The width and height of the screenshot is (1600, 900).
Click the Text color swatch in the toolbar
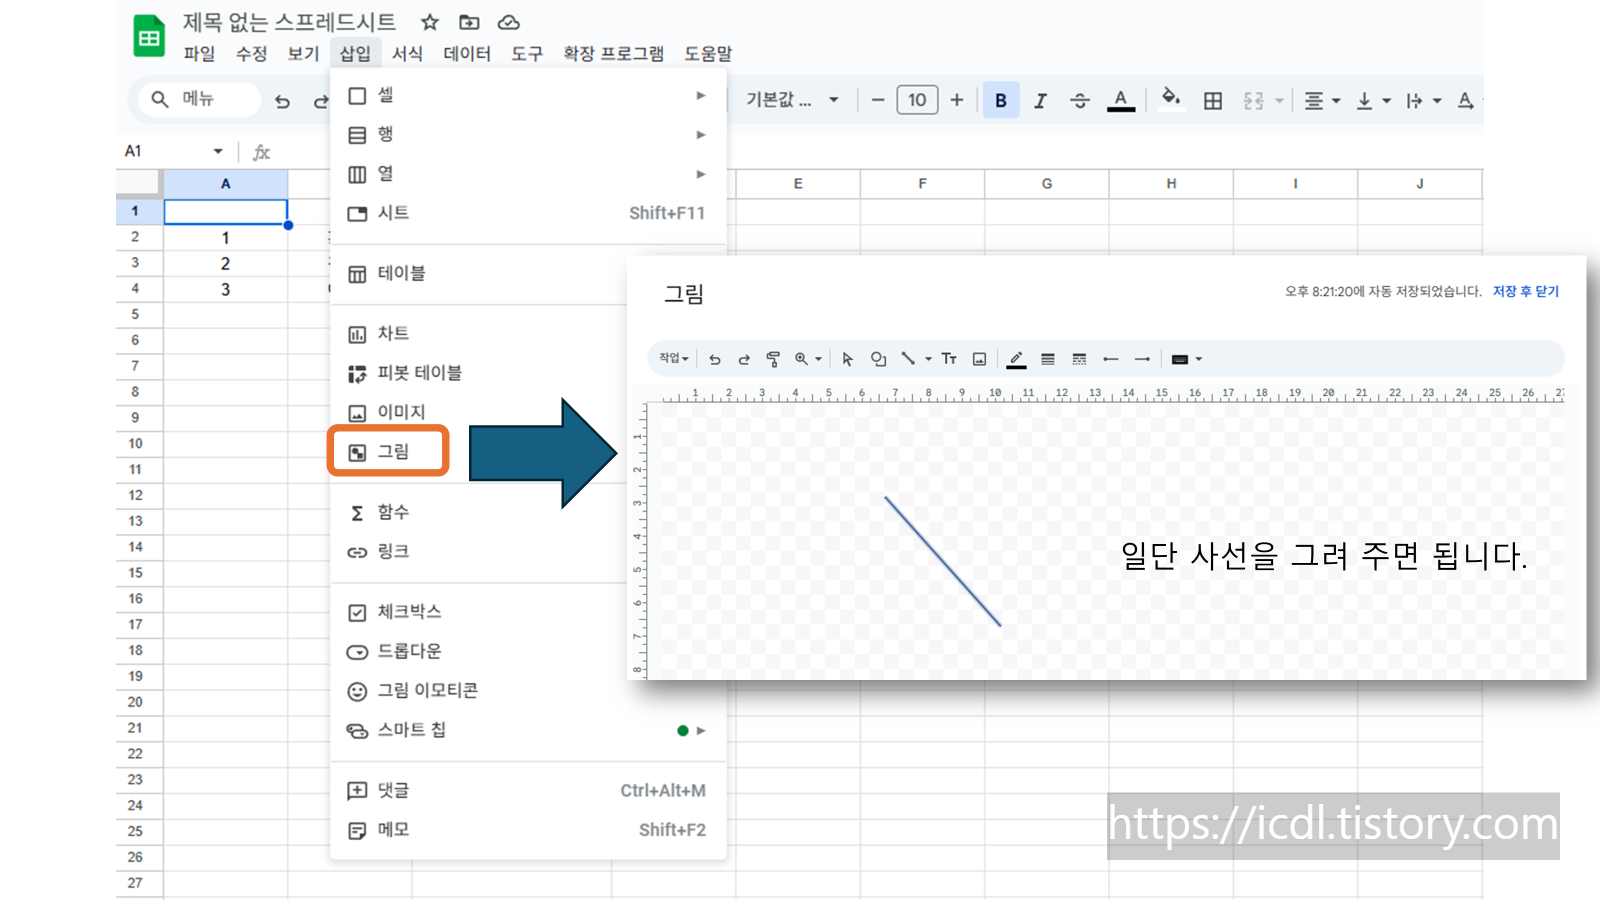tap(1121, 99)
